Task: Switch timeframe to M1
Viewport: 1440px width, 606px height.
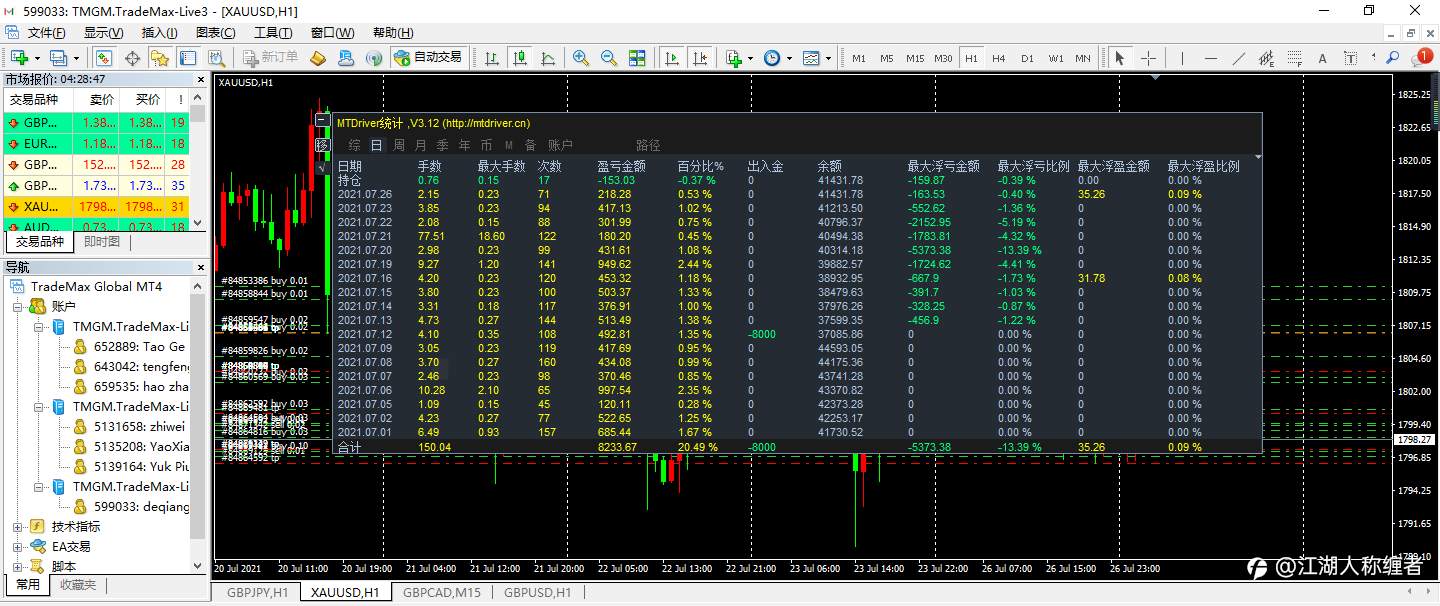Action: (859, 58)
